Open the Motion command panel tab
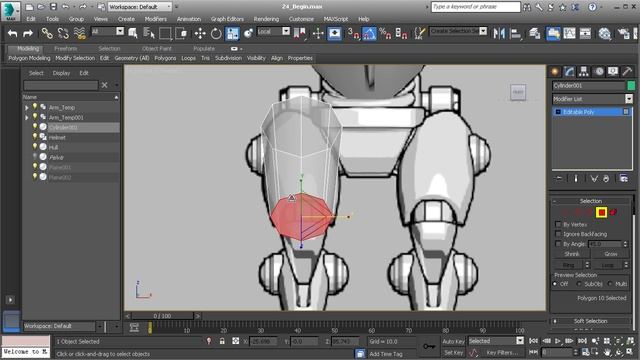The height and width of the screenshot is (360, 640). [x=599, y=71]
